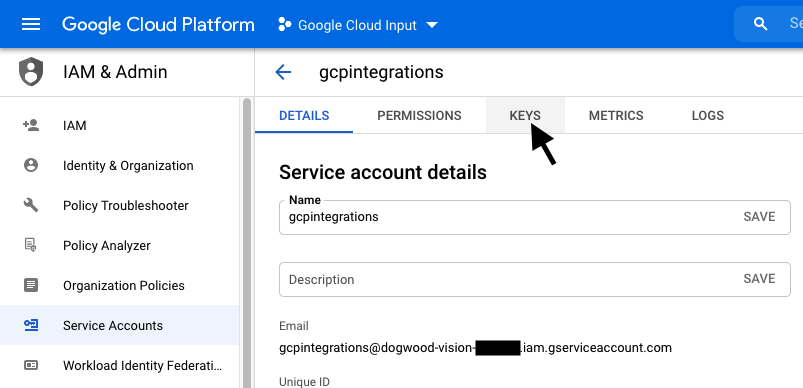Open the Google Cloud Input project dropdown

(358, 25)
